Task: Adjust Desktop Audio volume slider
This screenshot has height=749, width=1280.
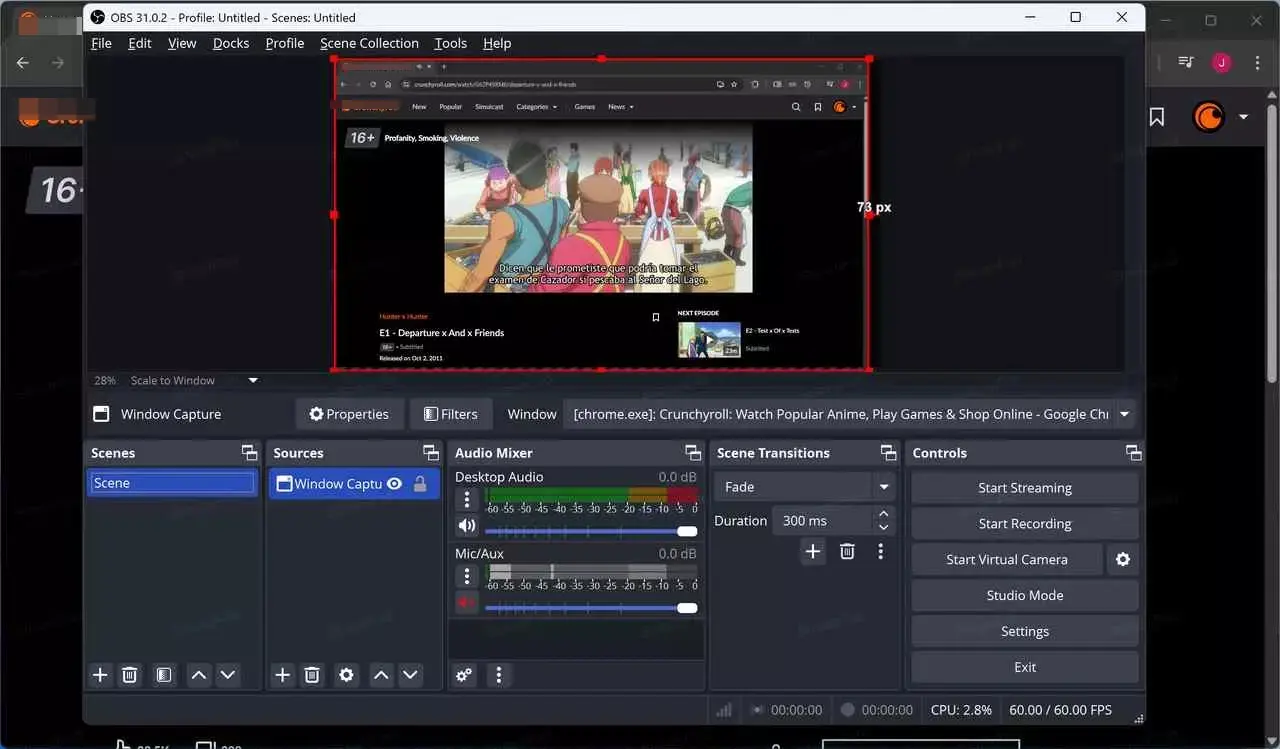Action: click(x=591, y=531)
